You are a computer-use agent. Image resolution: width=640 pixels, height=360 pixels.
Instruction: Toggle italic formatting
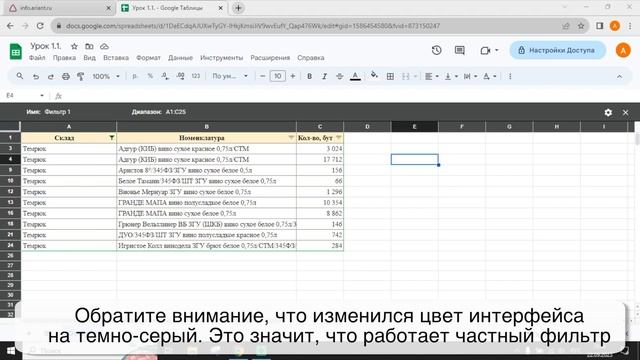click(324, 76)
